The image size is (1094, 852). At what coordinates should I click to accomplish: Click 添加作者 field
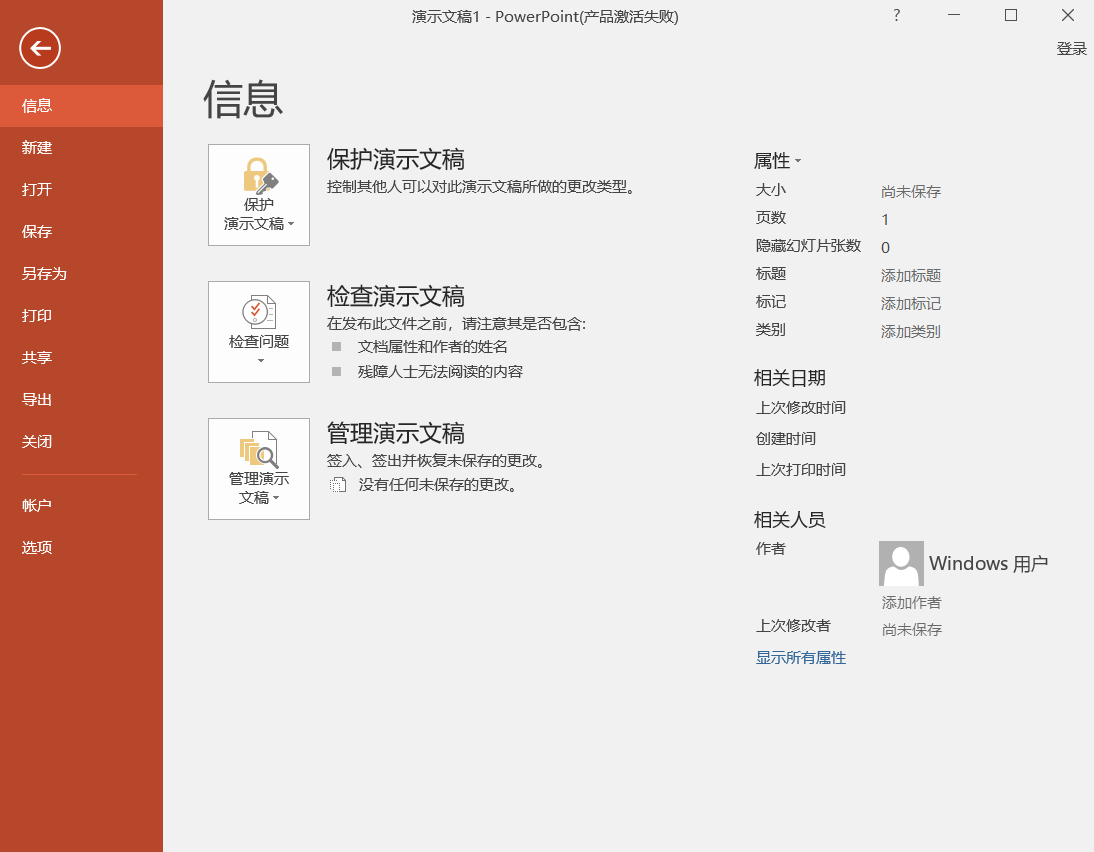[x=911, y=602]
